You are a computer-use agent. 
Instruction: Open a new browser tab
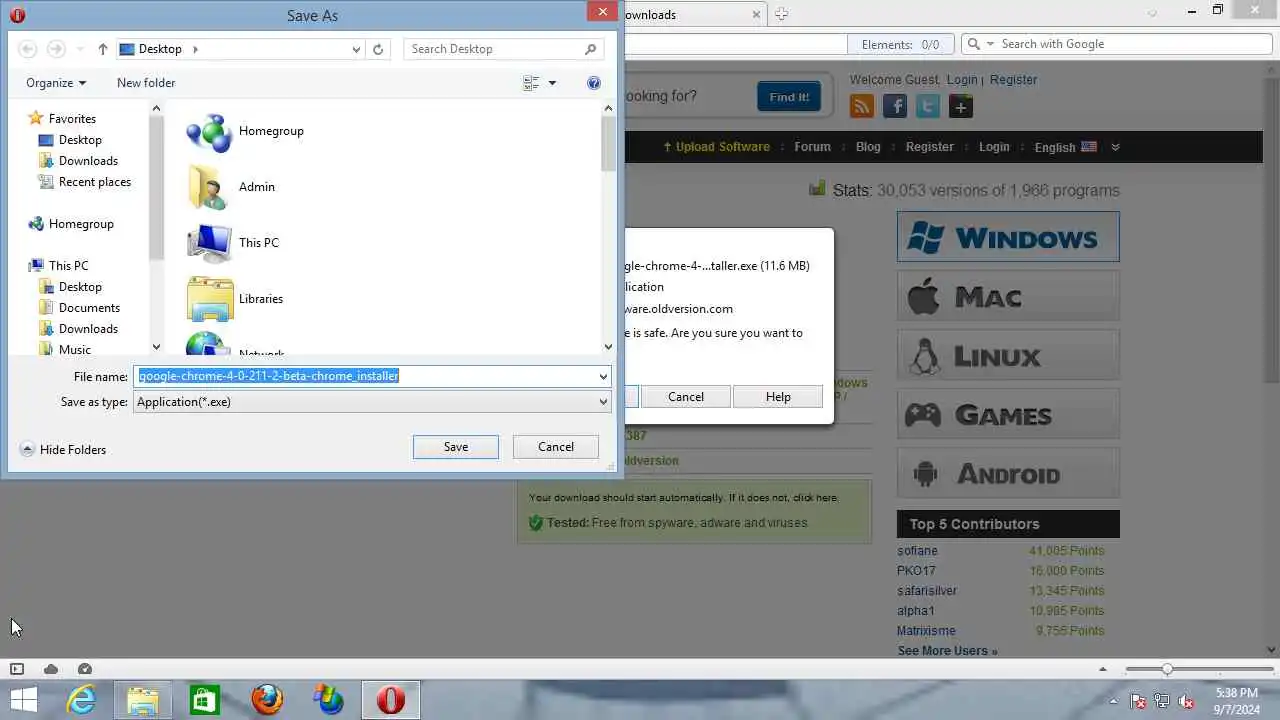pyautogui.click(x=781, y=14)
